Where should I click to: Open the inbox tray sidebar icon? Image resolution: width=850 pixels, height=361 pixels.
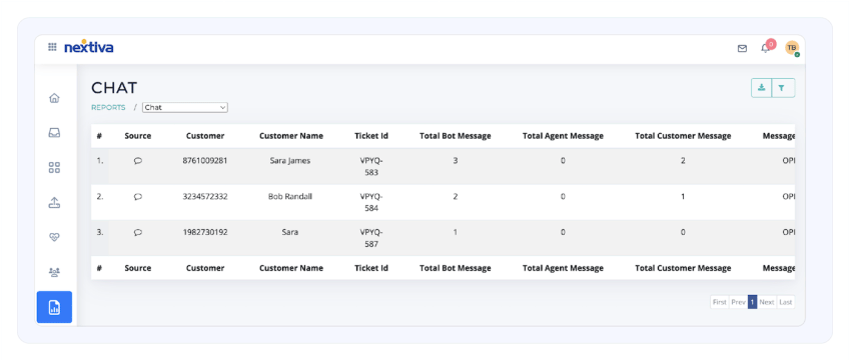pyautogui.click(x=54, y=133)
